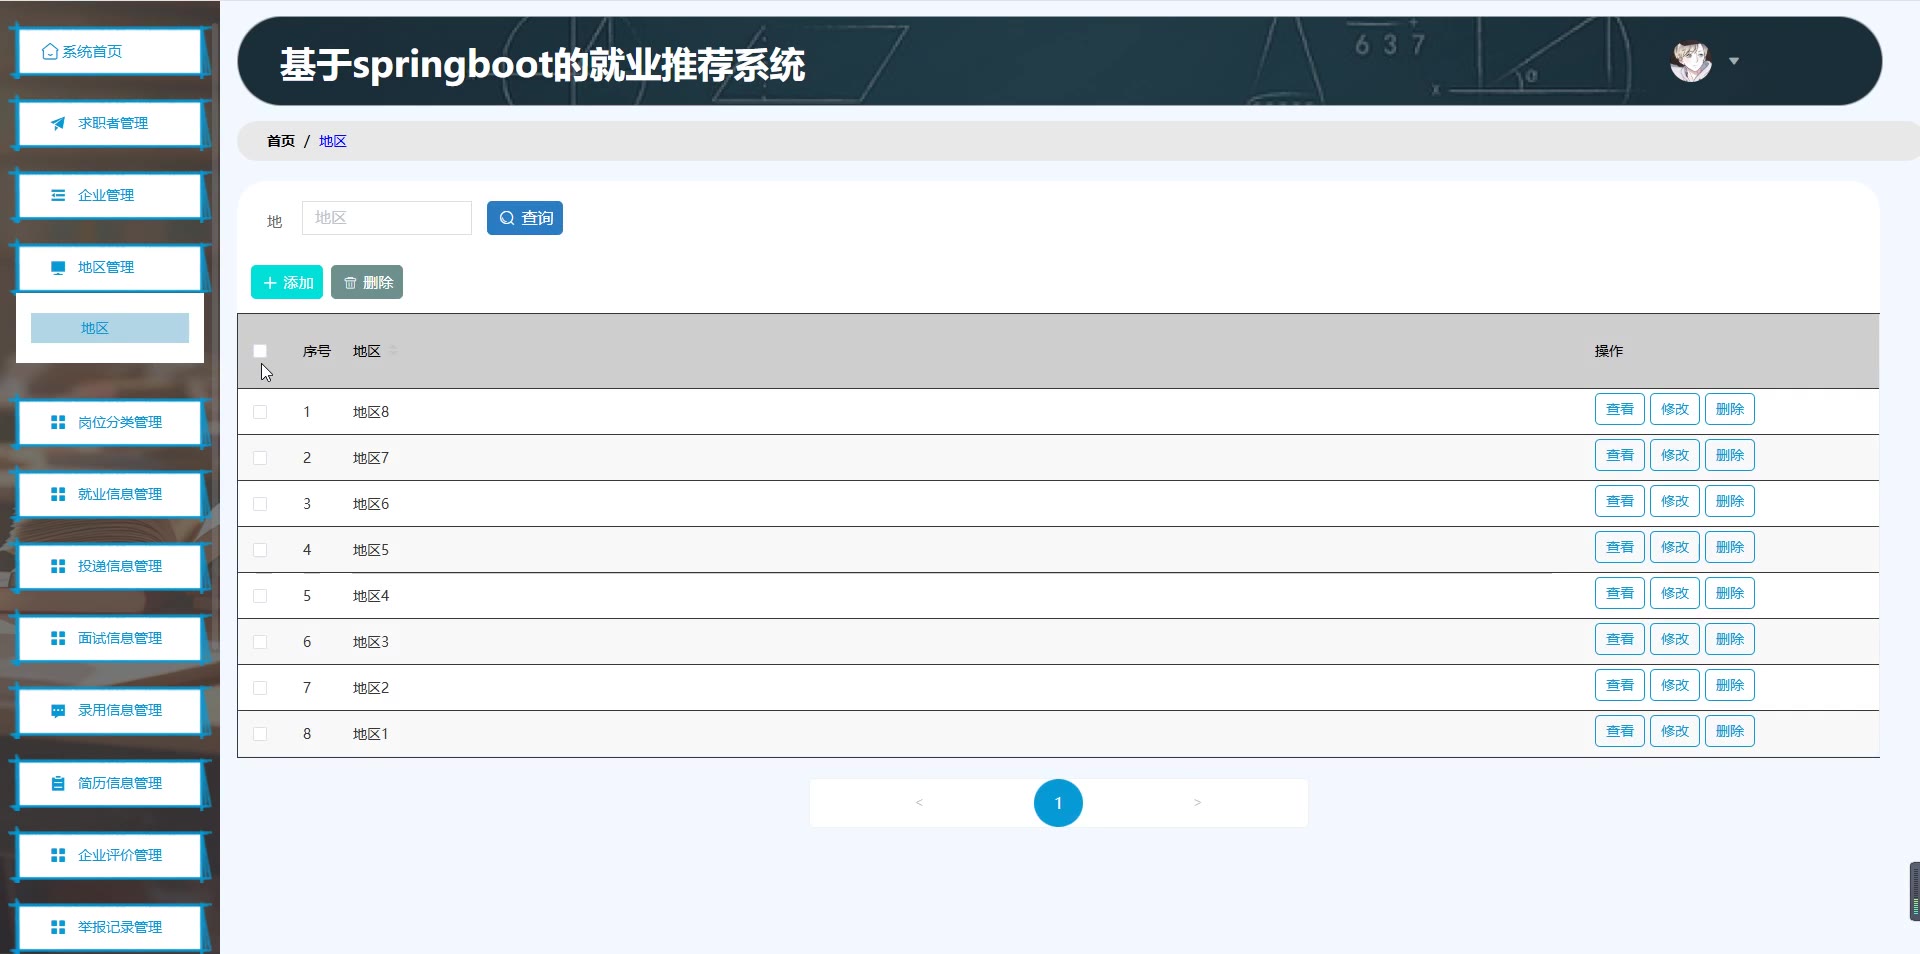The height and width of the screenshot is (954, 1920).
Task: Go to next page with the right chevron
Action: [x=1197, y=803]
